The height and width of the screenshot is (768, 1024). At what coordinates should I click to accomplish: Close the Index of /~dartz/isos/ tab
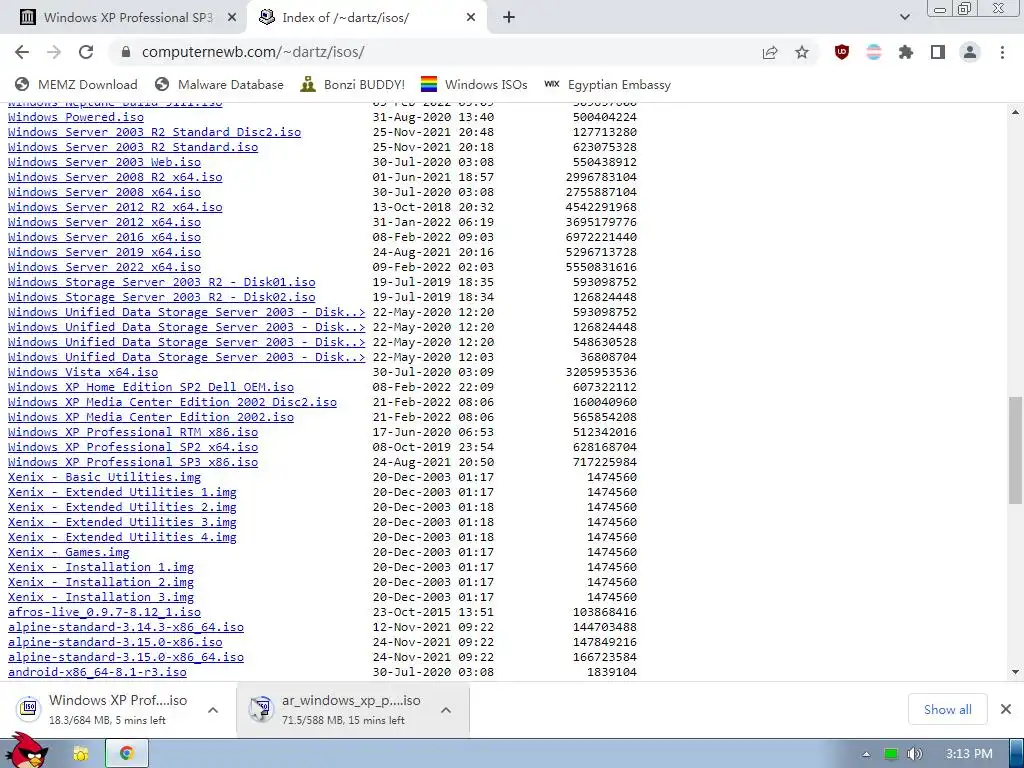[471, 18]
